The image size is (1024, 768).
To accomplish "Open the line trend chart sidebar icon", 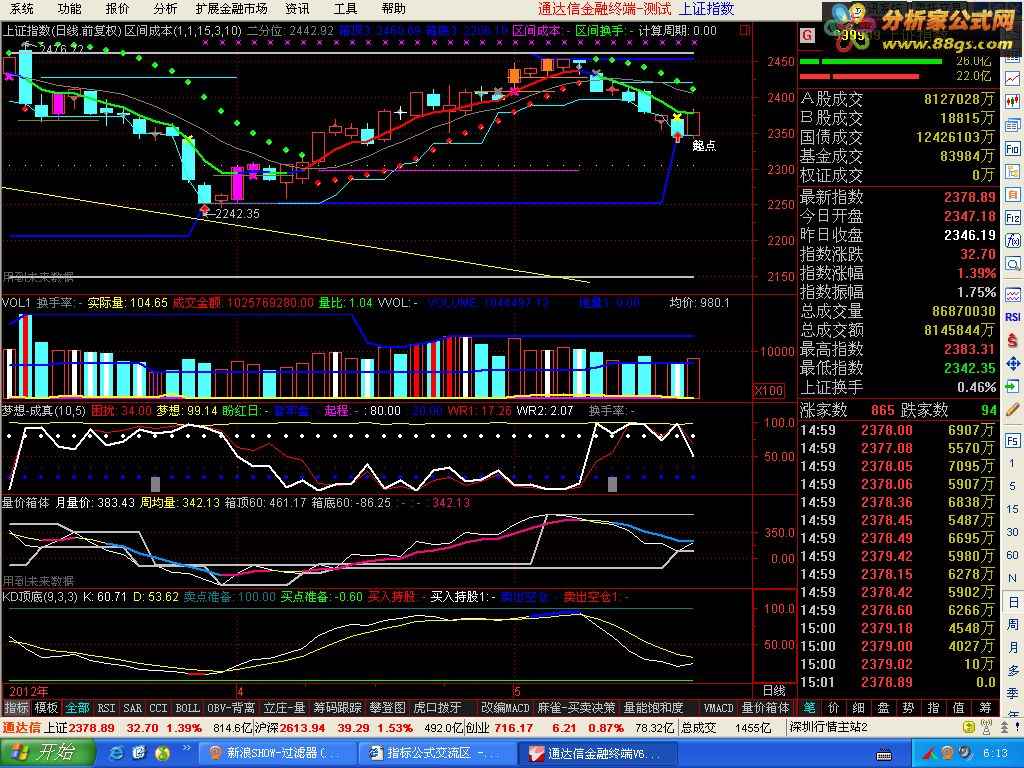I will pos(1012,78).
